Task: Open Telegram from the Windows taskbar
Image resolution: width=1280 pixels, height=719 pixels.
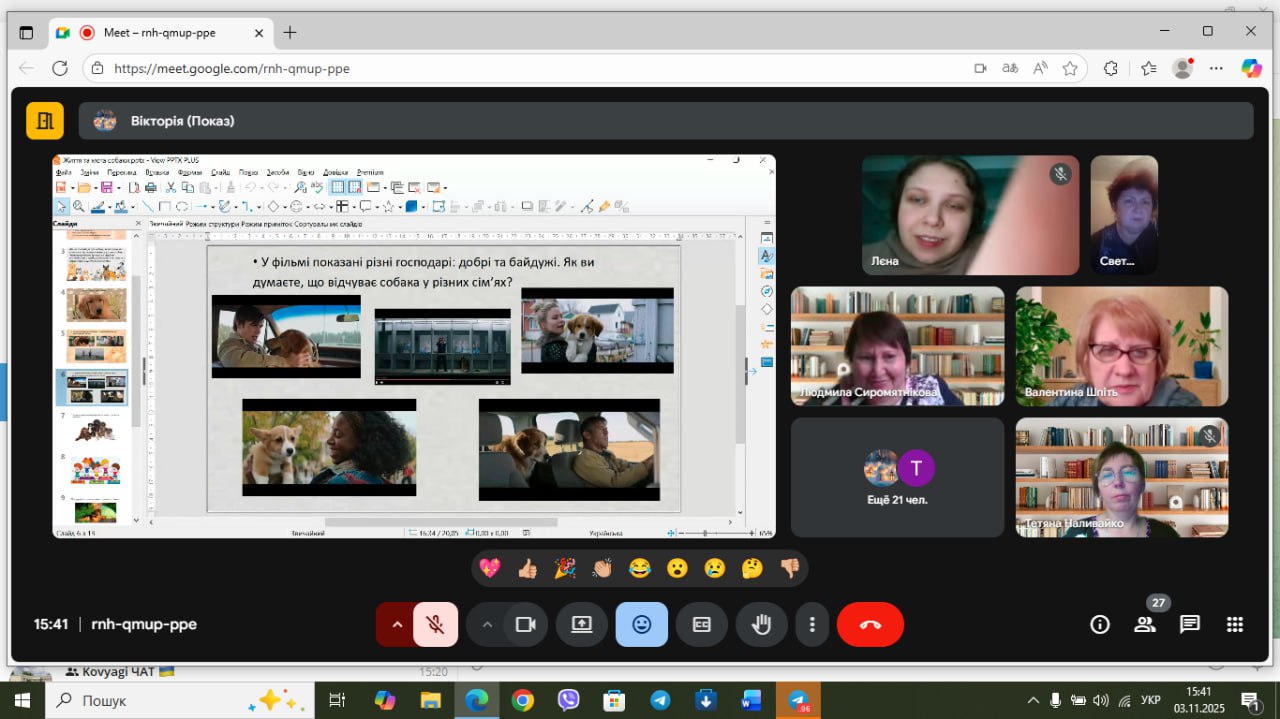Action: (x=660, y=701)
